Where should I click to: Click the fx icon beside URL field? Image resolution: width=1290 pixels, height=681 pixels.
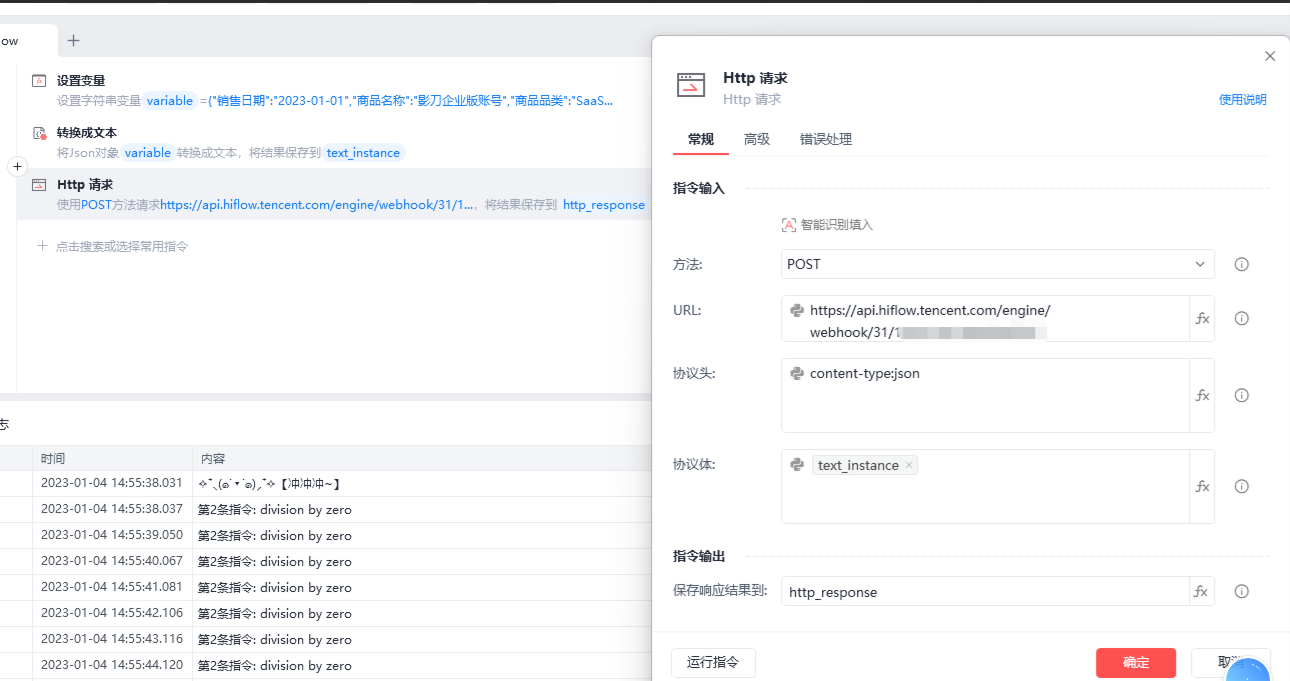click(x=1202, y=318)
